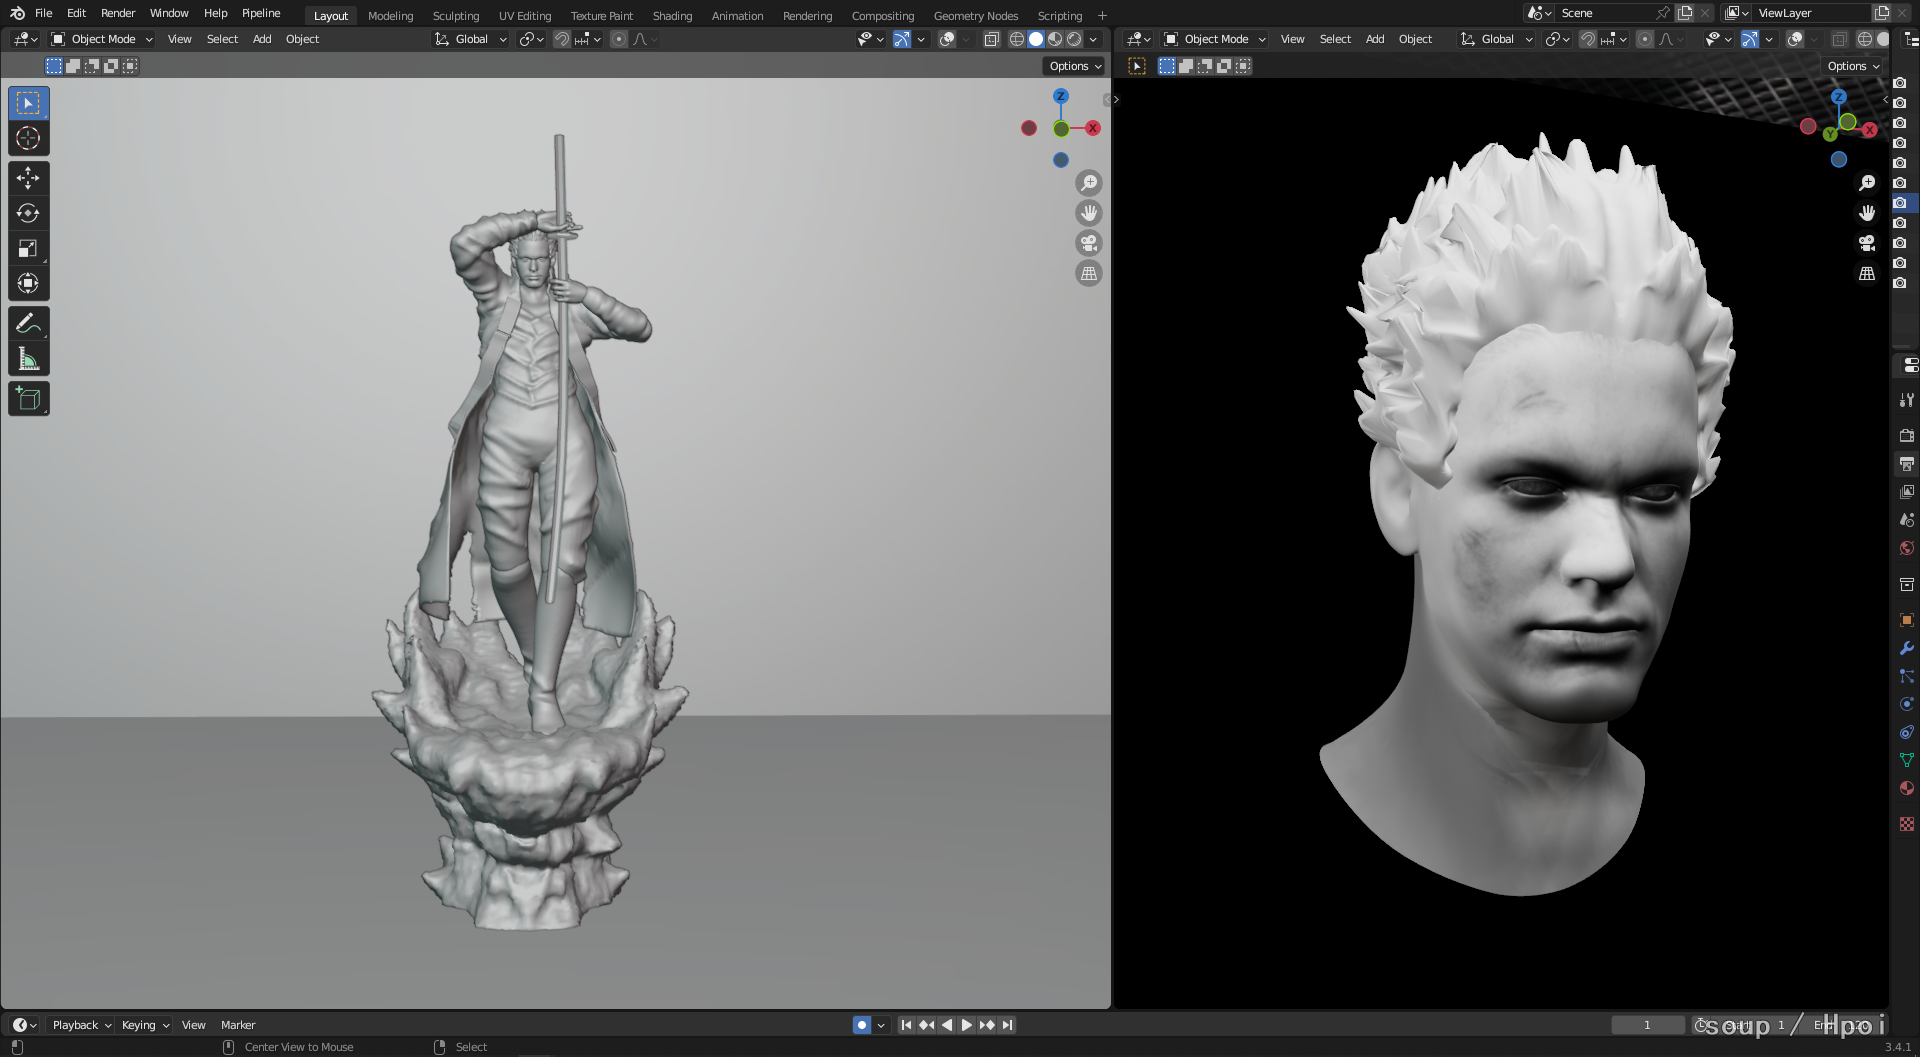The image size is (1920, 1057).
Task: Switch to Geometry Nodes workspace tab
Action: coord(976,16)
